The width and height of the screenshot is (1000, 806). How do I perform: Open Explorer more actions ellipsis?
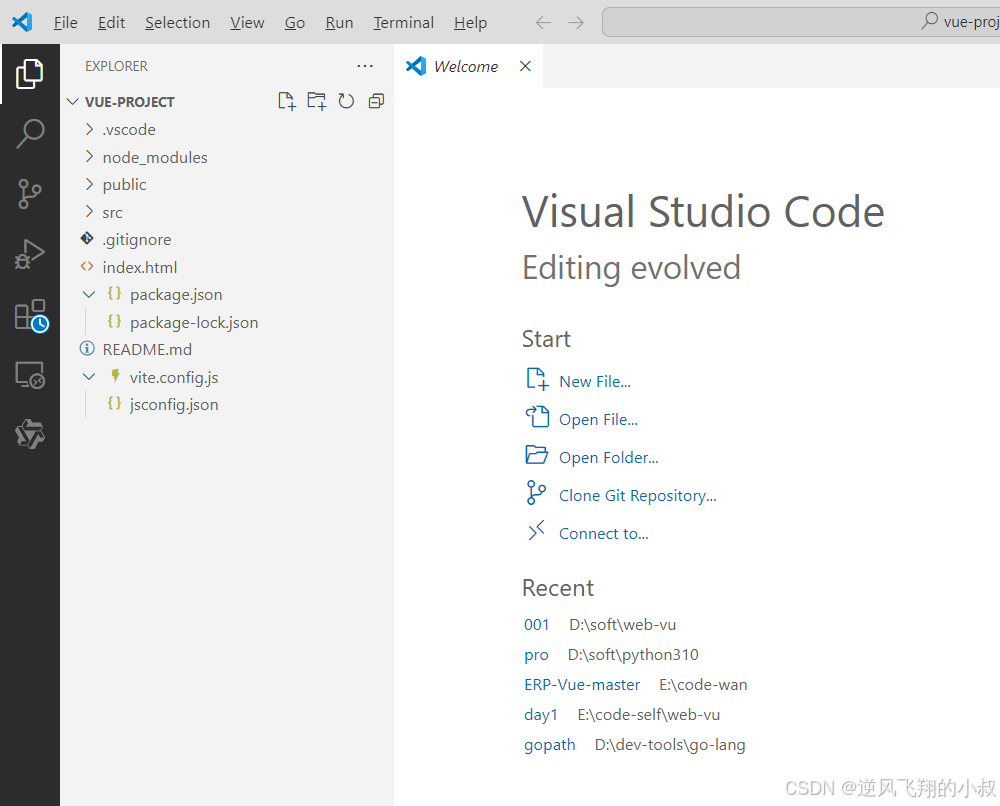(365, 66)
